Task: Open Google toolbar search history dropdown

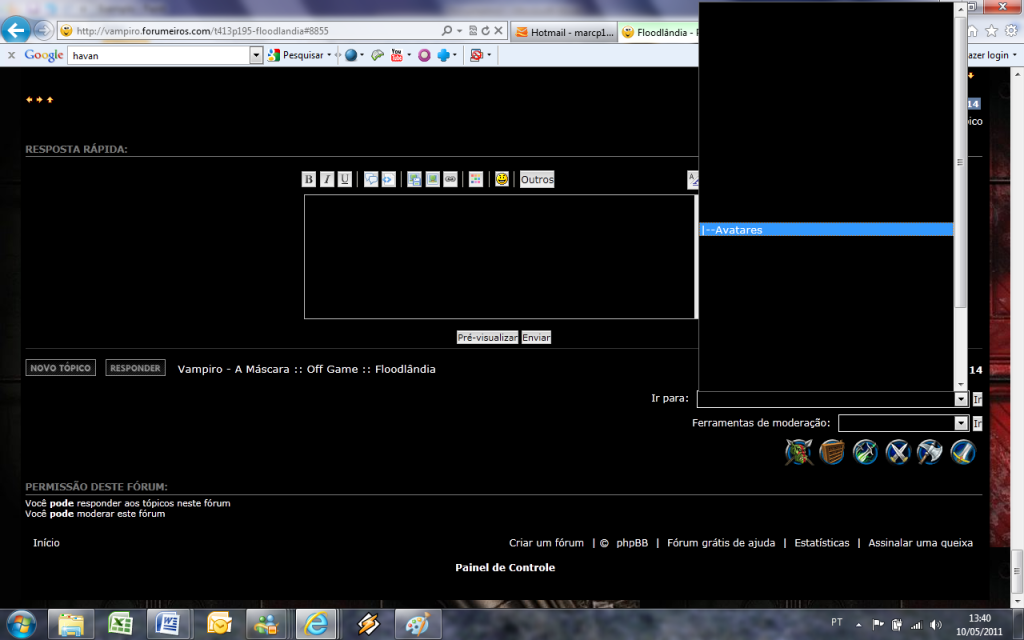Action: tap(256, 56)
